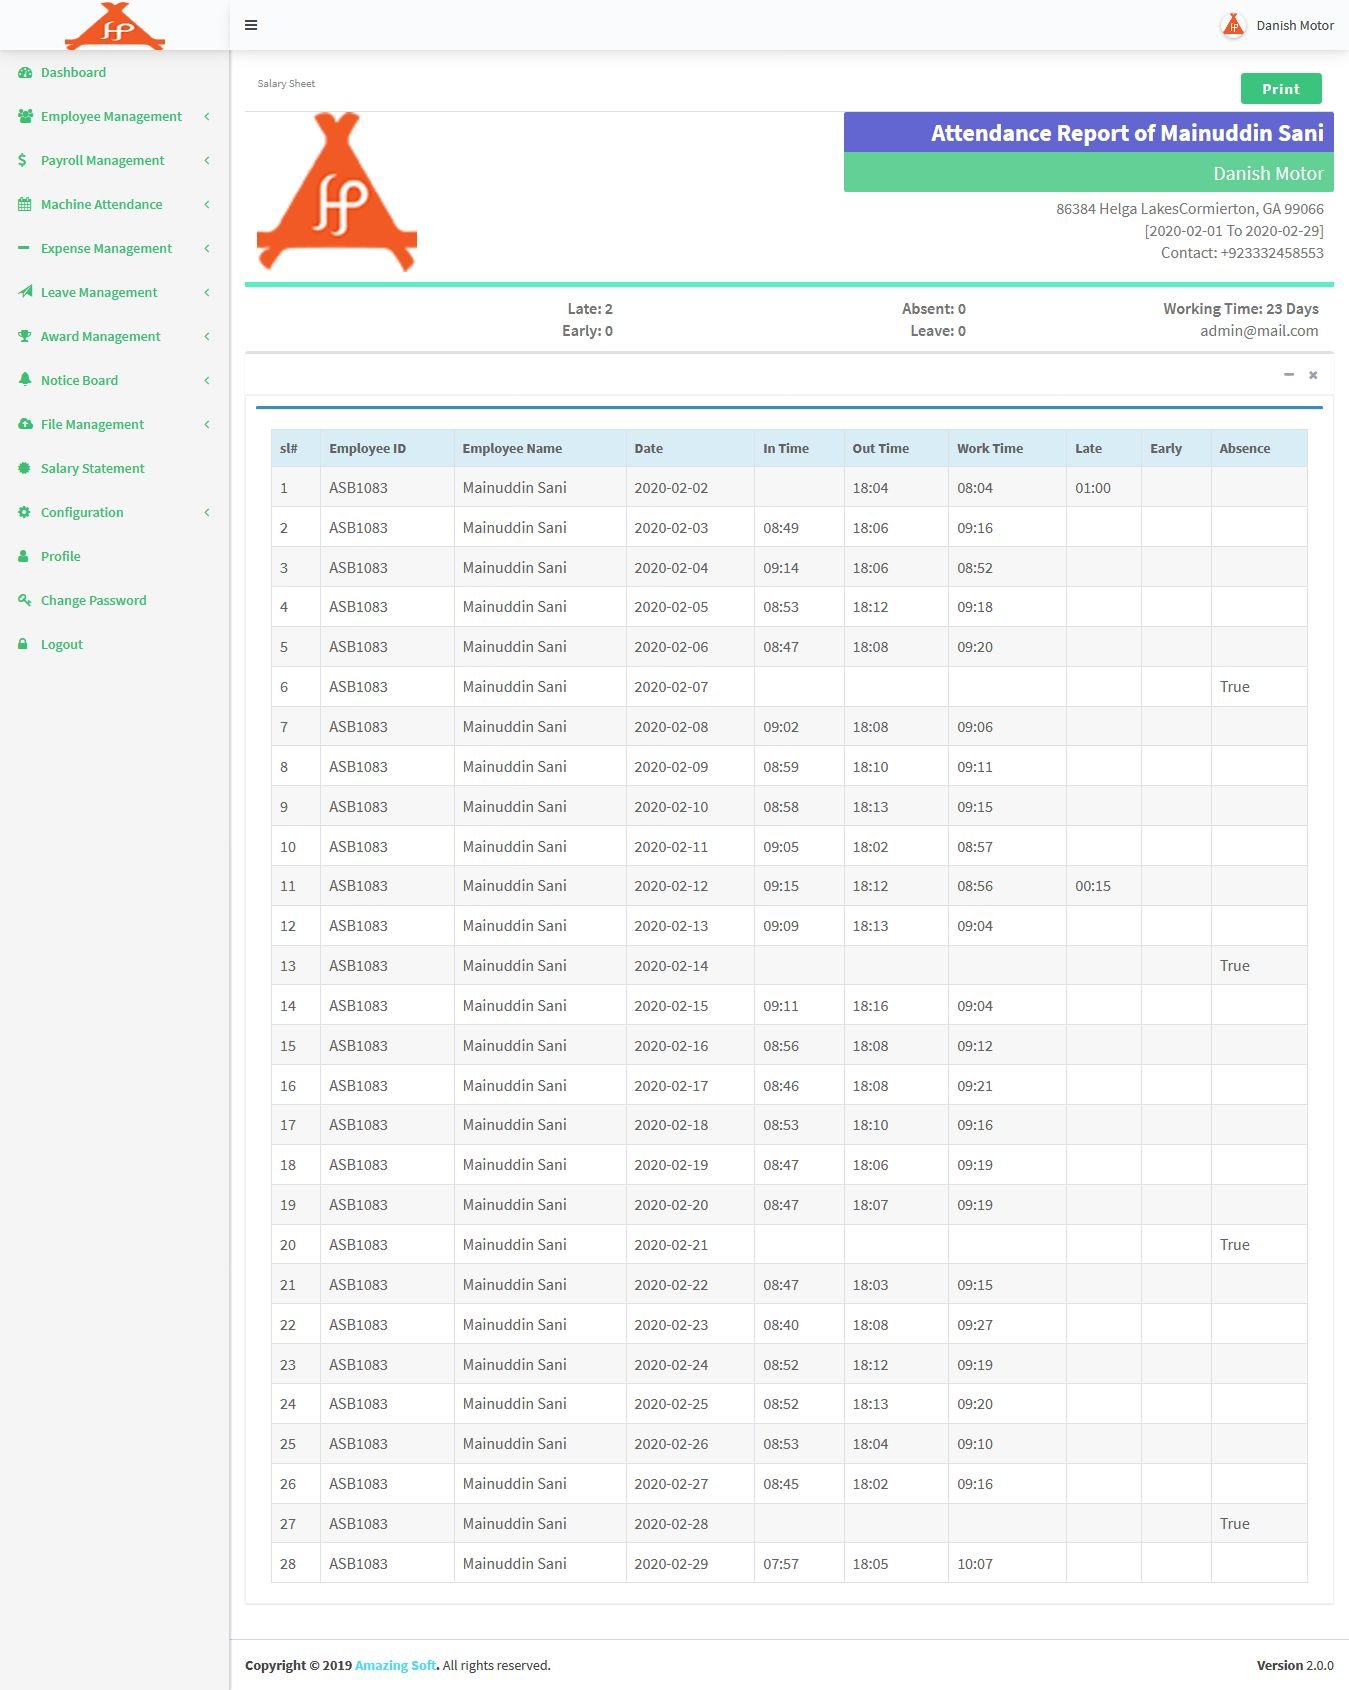Click the Profile user icon
1349x1690 pixels.
coord(24,557)
